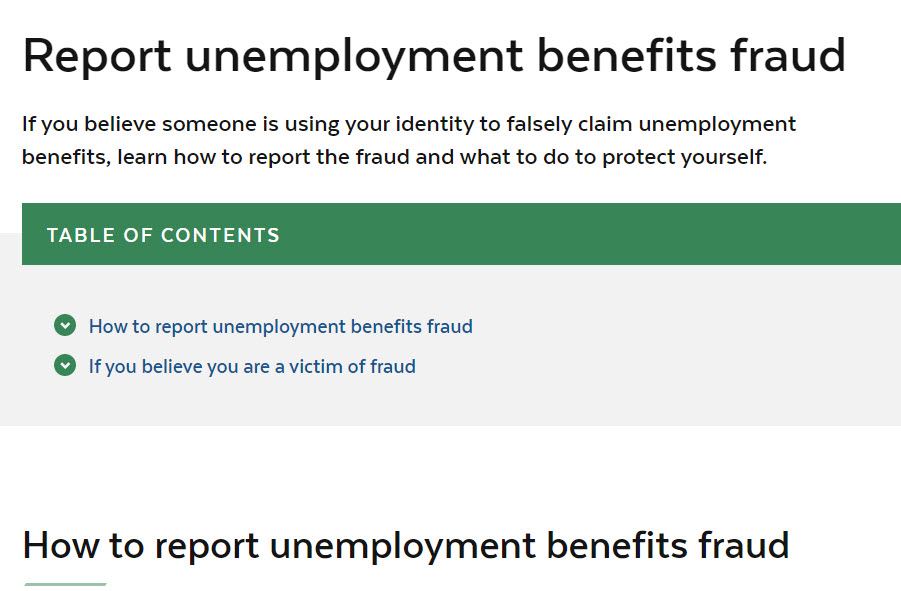Follow the 'If you believe you are a victim of fraud' link
Viewport: 901px width, 591px height.
[251, 366]
